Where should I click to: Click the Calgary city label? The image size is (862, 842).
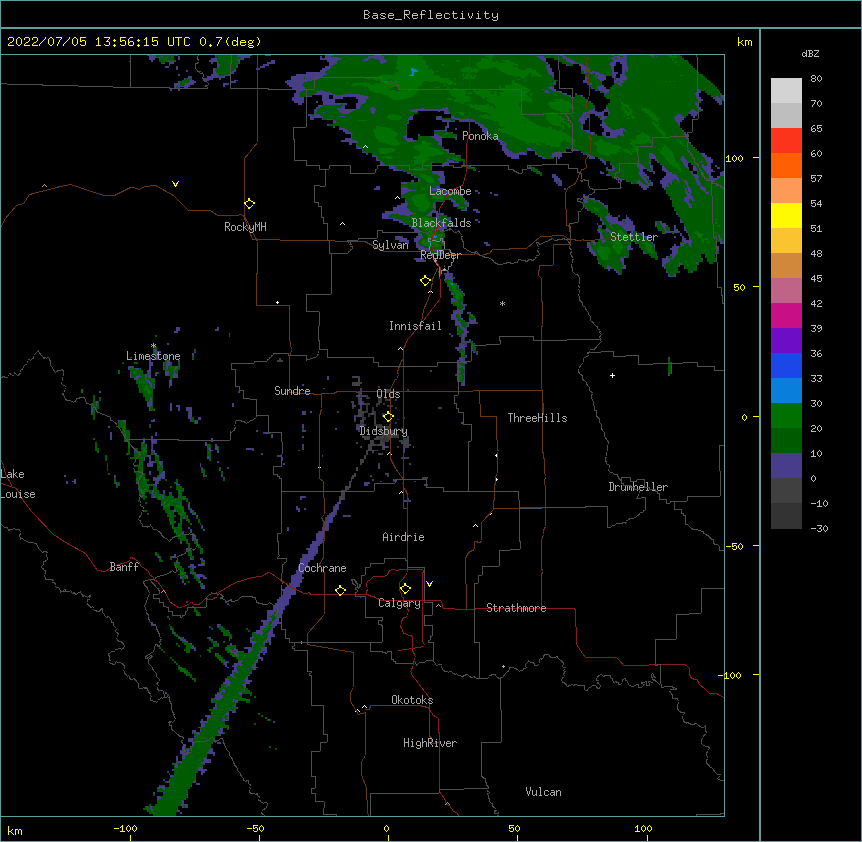click(x=399, y=603)
